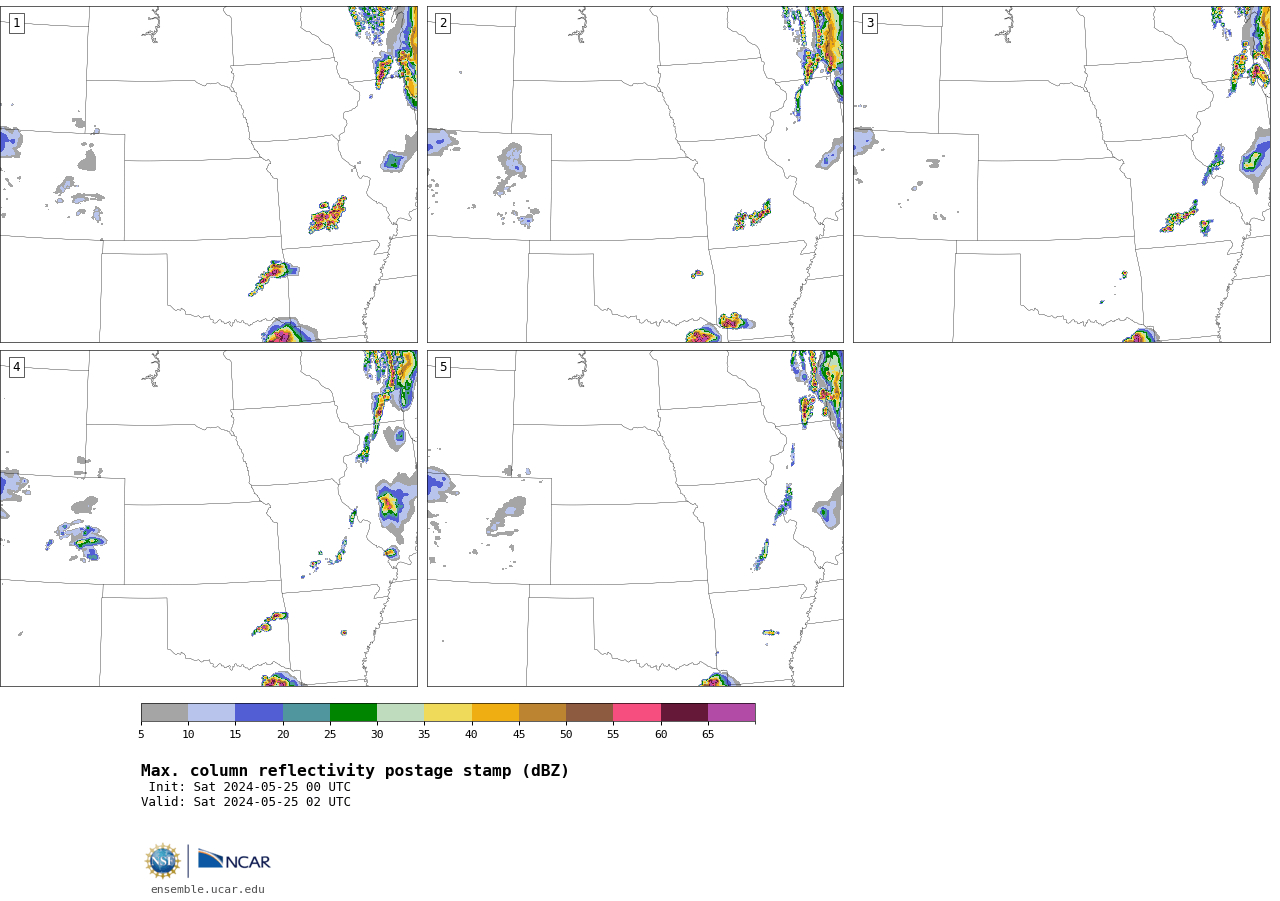The width and height of the screenshot is (1280, 901).
Task: Select the pink 55-60 dBZ swatch
Action: (637, 713)
